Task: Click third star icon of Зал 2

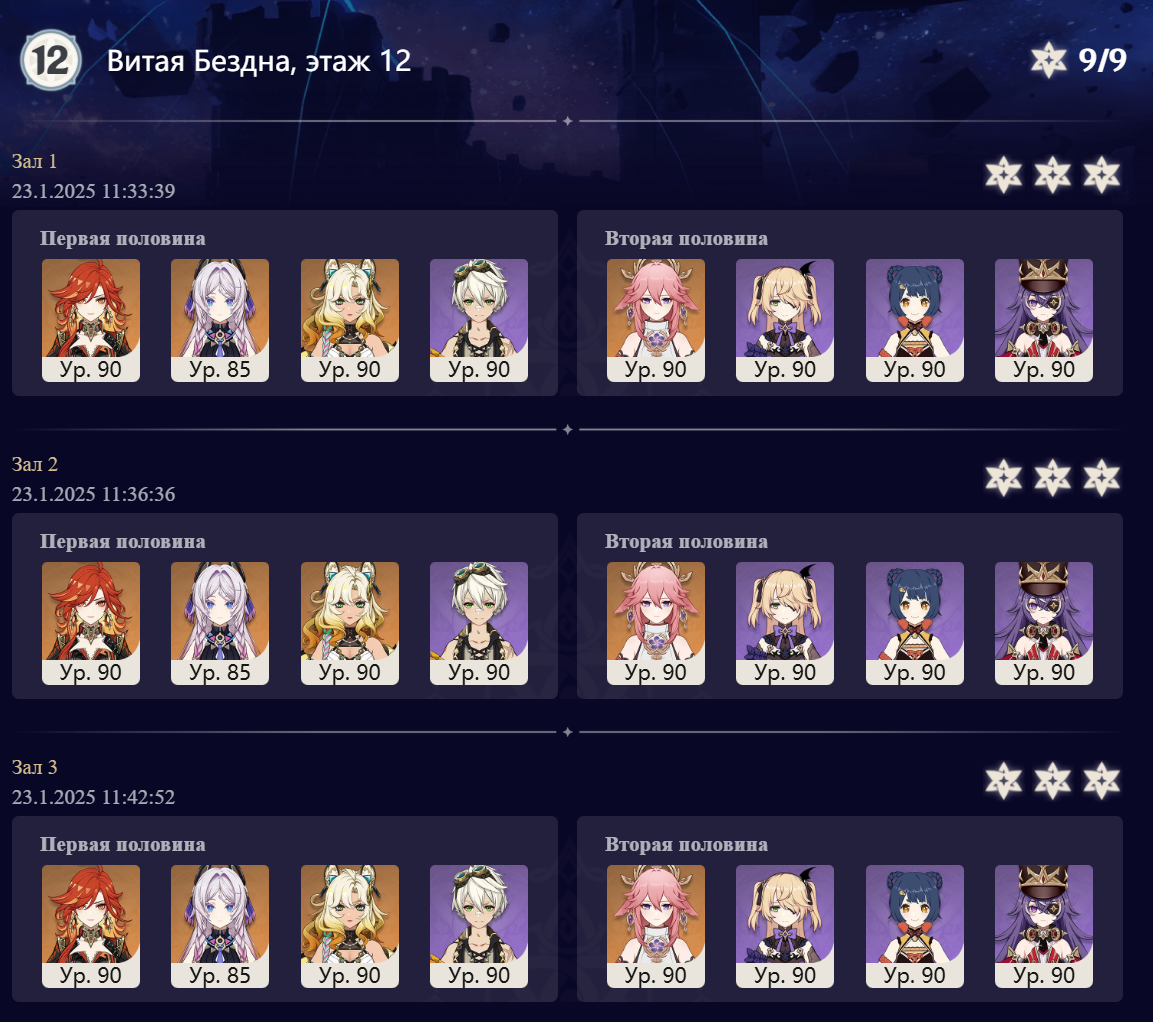Action: click(1102, 478)
